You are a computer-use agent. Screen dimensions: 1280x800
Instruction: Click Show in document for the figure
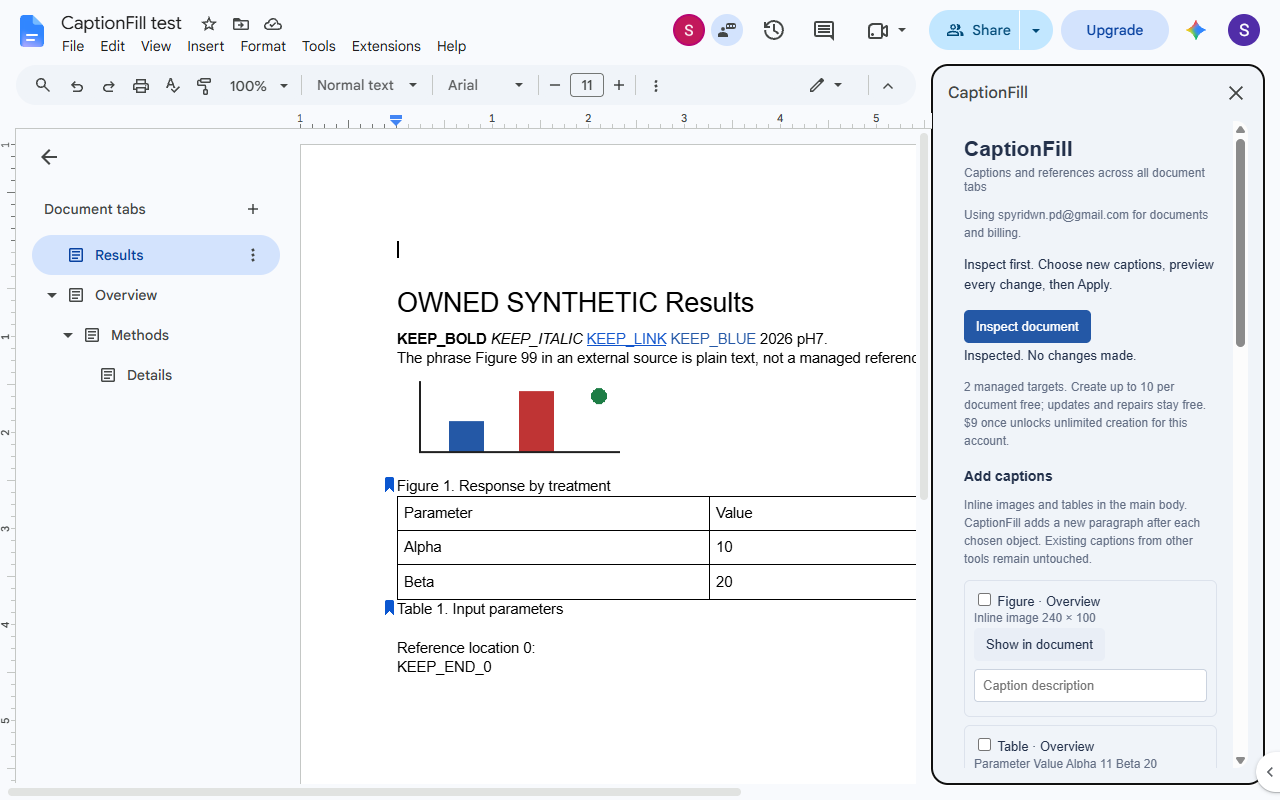[x=1040, y=645]
